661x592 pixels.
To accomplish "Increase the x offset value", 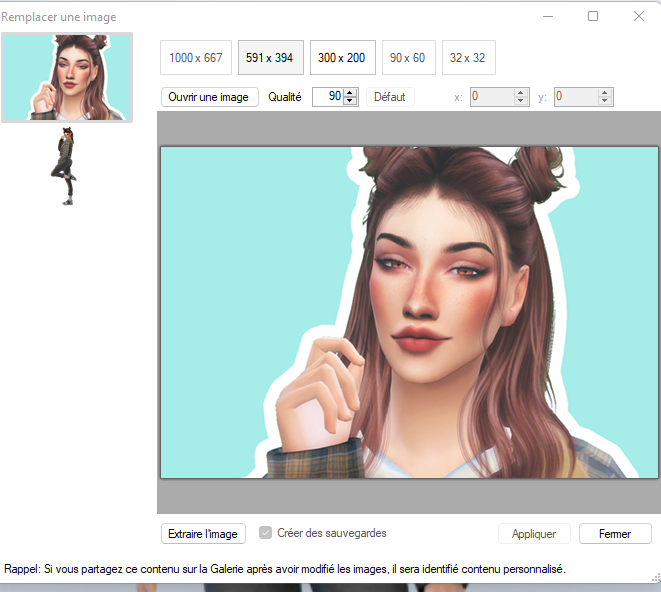I will [521, 93].
